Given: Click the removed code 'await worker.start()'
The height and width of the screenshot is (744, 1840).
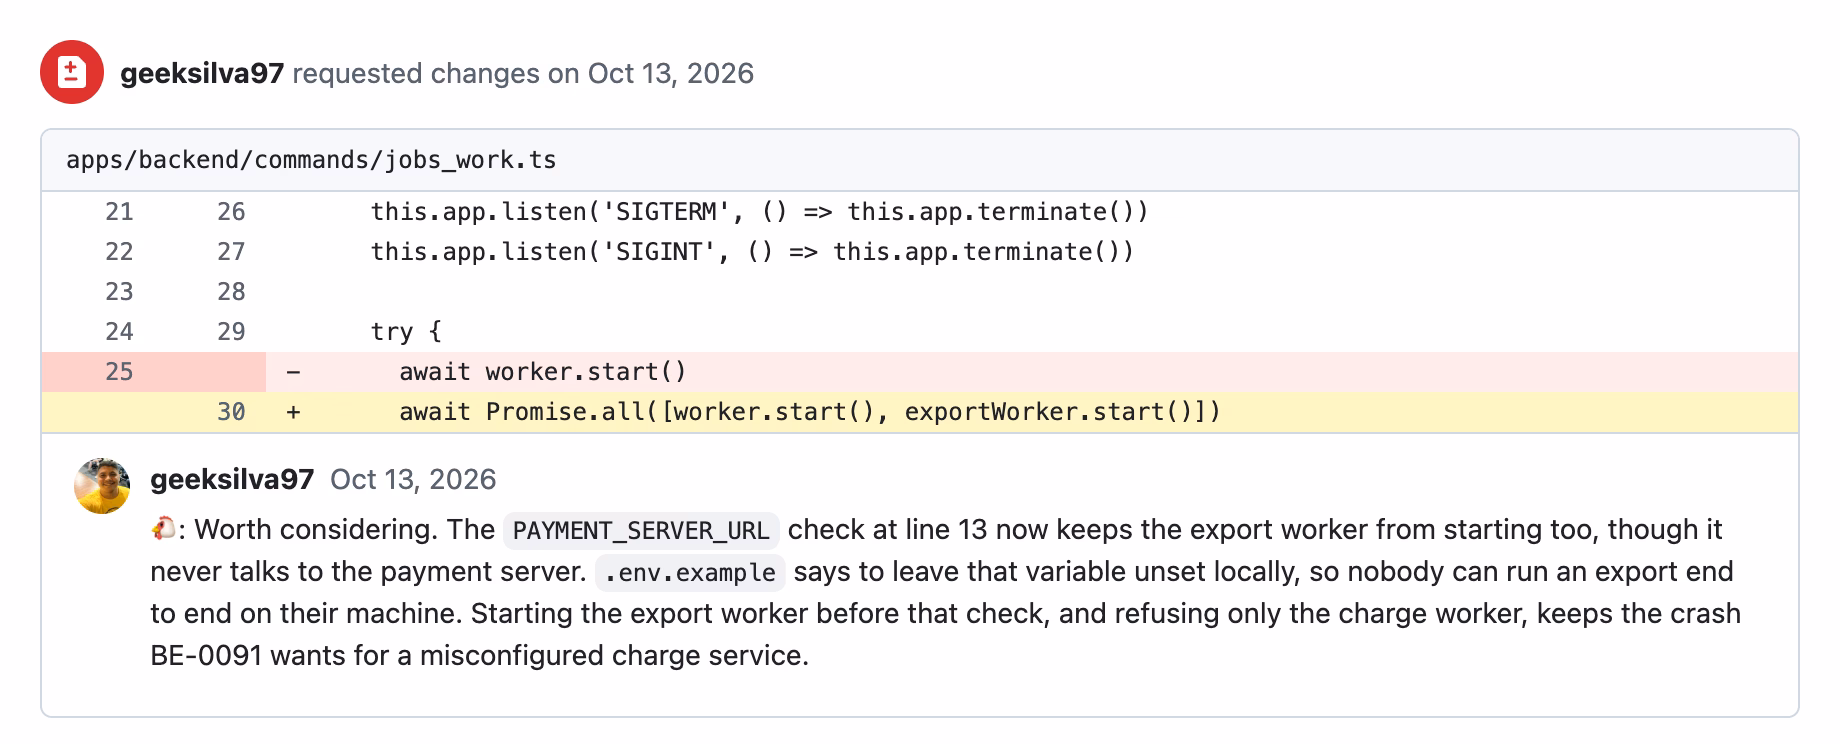Looking at the screenshot, I should pos(543,372).
